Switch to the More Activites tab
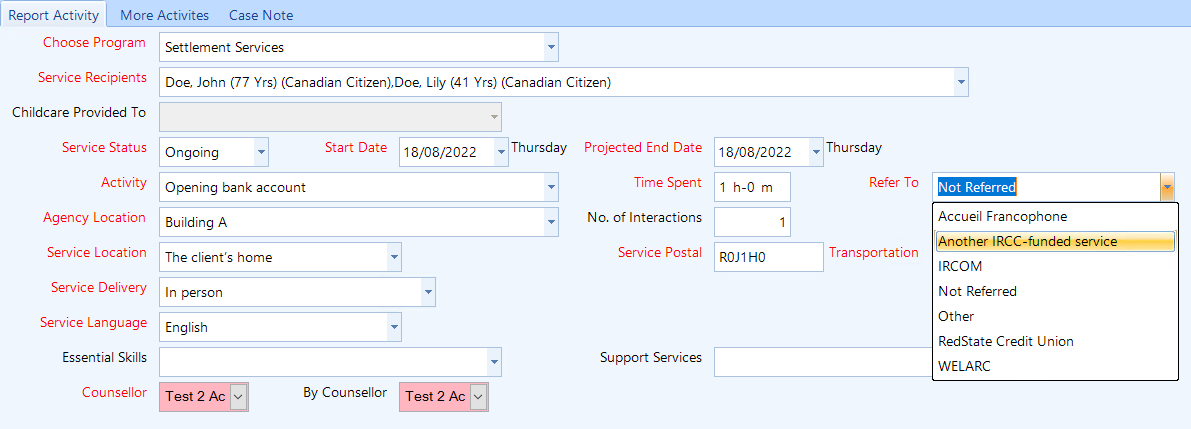Image resolution: width=1191 pixels, height=429 pixels. tap(164, 15)
